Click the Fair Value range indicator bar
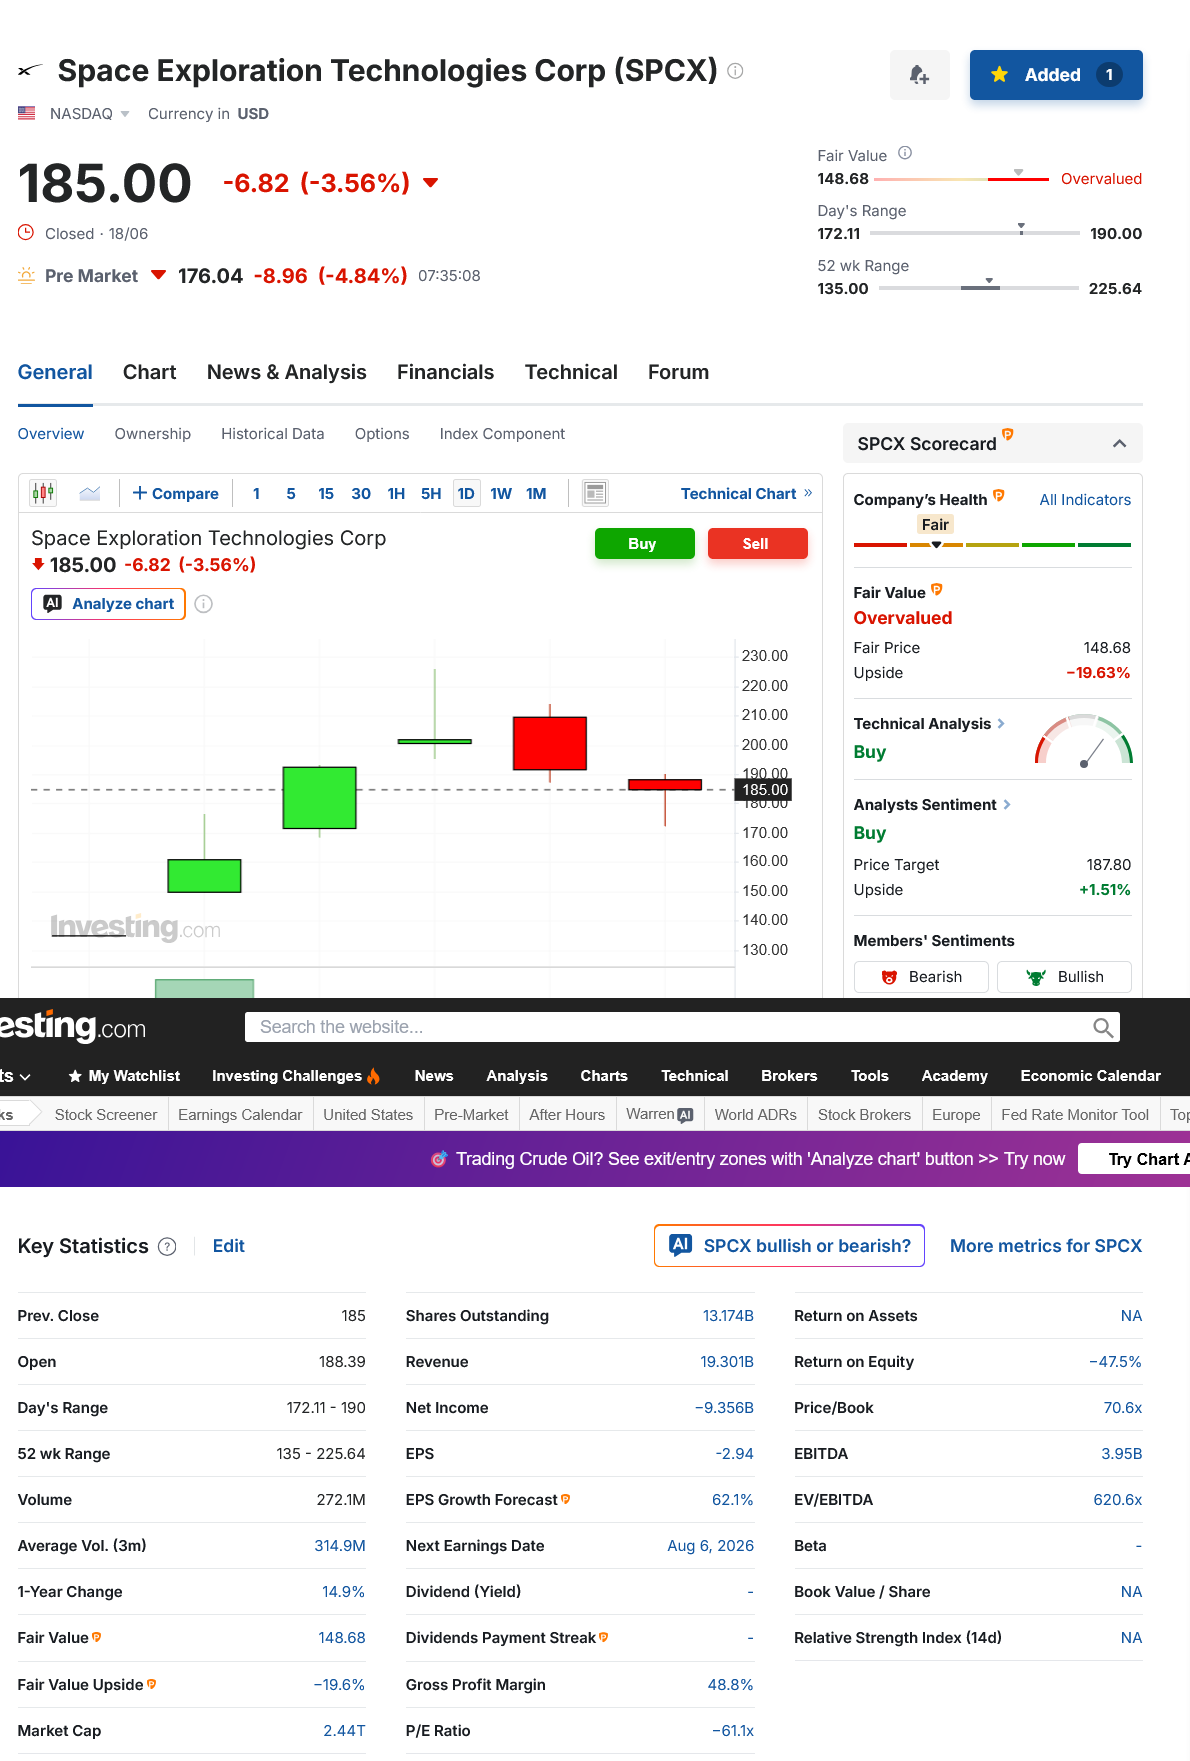 point(962,179)
